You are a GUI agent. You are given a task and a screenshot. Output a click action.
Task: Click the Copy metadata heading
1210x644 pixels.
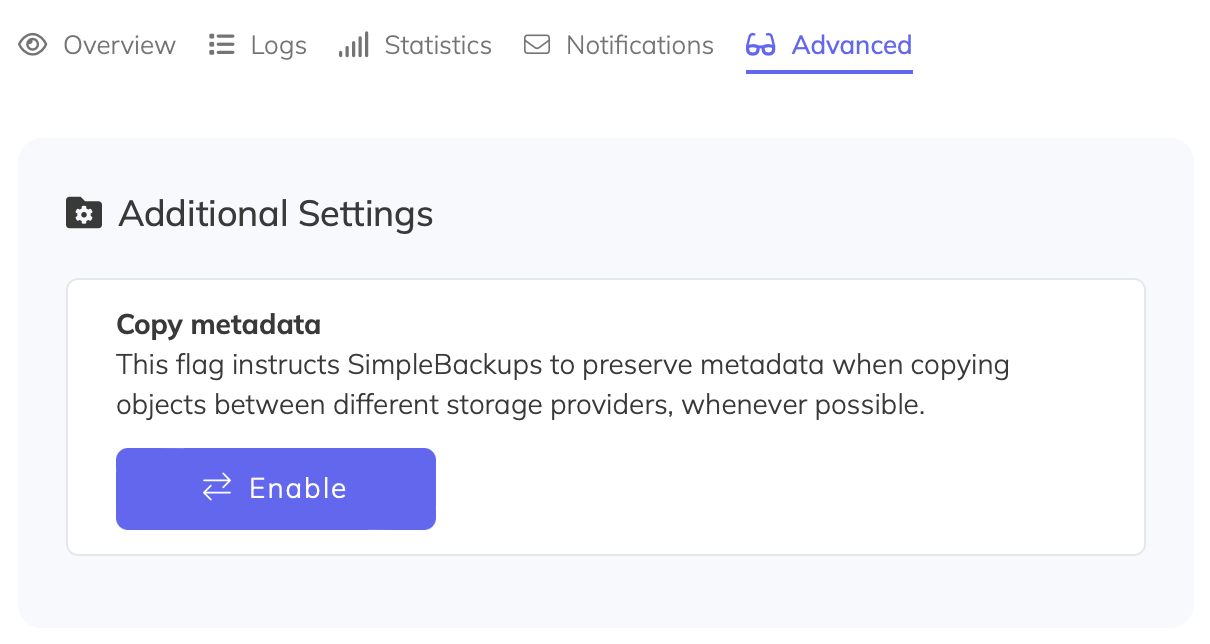point(218,324)
